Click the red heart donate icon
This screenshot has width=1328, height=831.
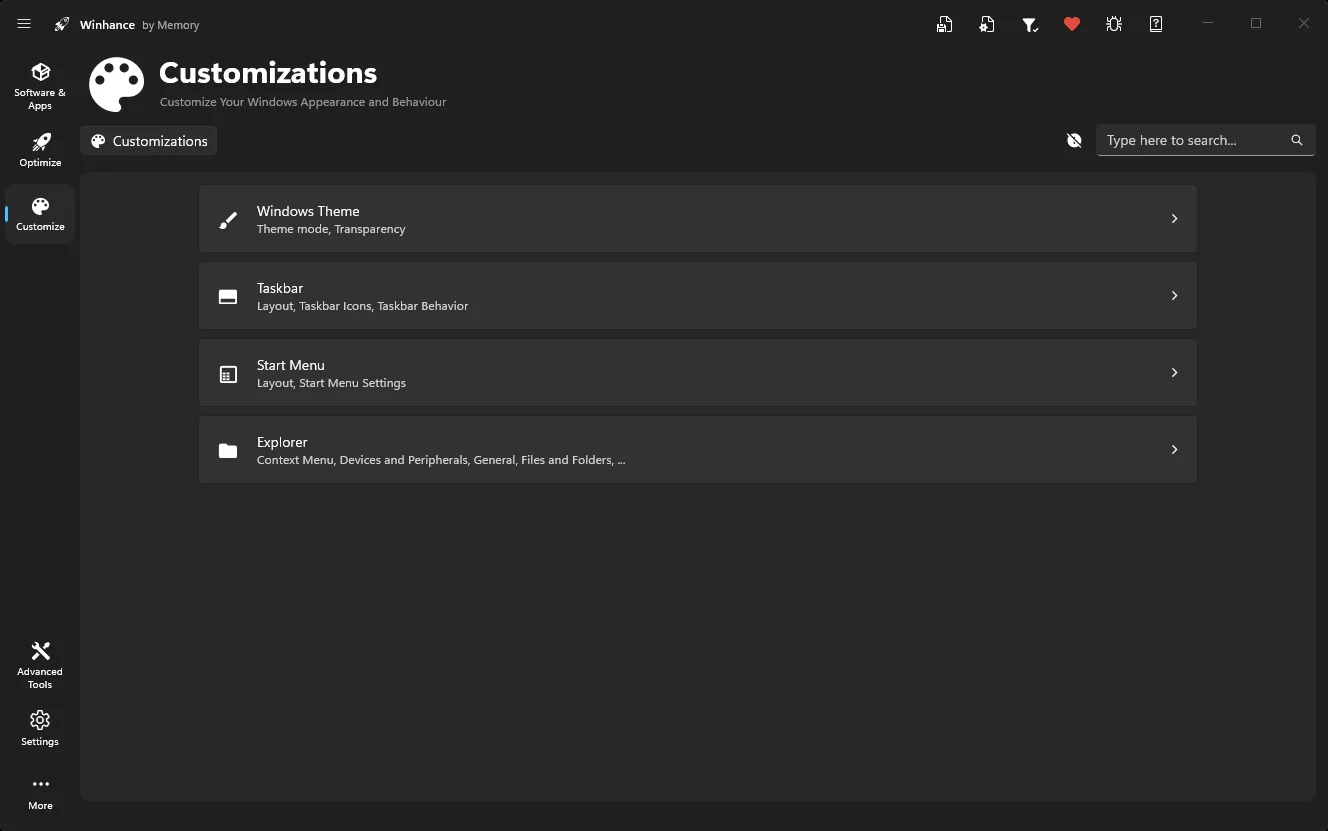point(1072,24)
